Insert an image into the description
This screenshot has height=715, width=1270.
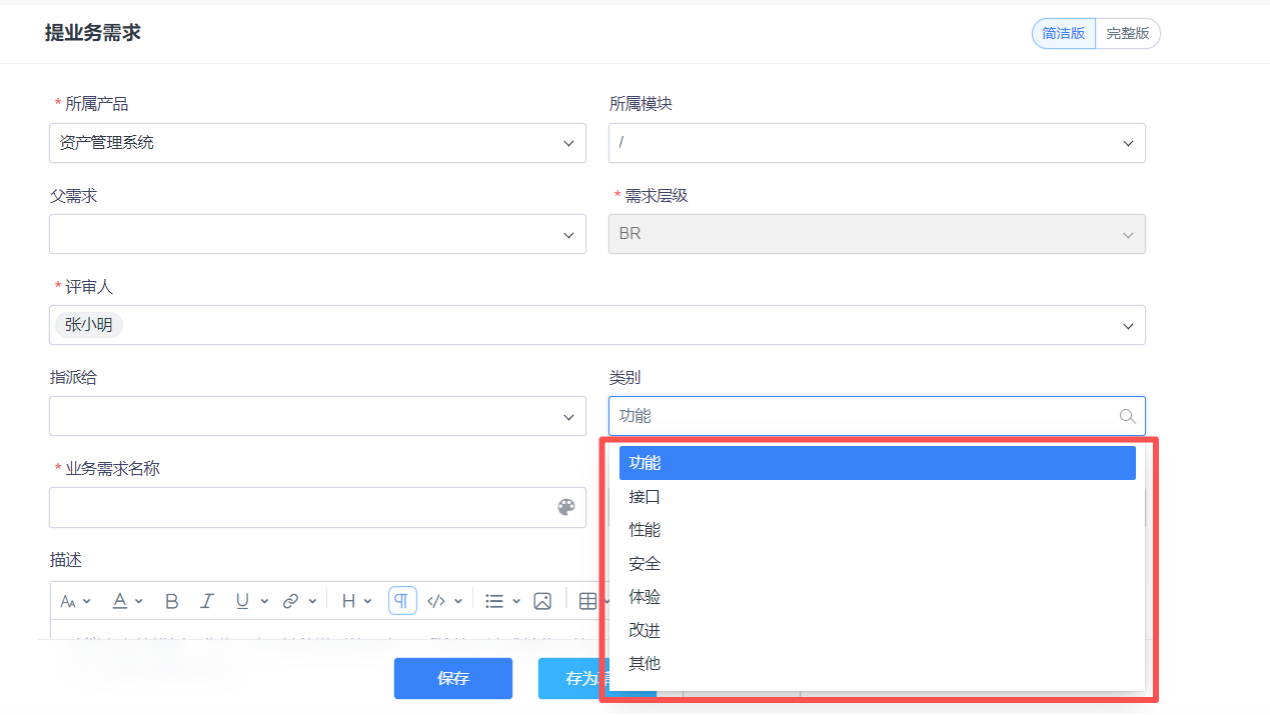coord(542,600)
